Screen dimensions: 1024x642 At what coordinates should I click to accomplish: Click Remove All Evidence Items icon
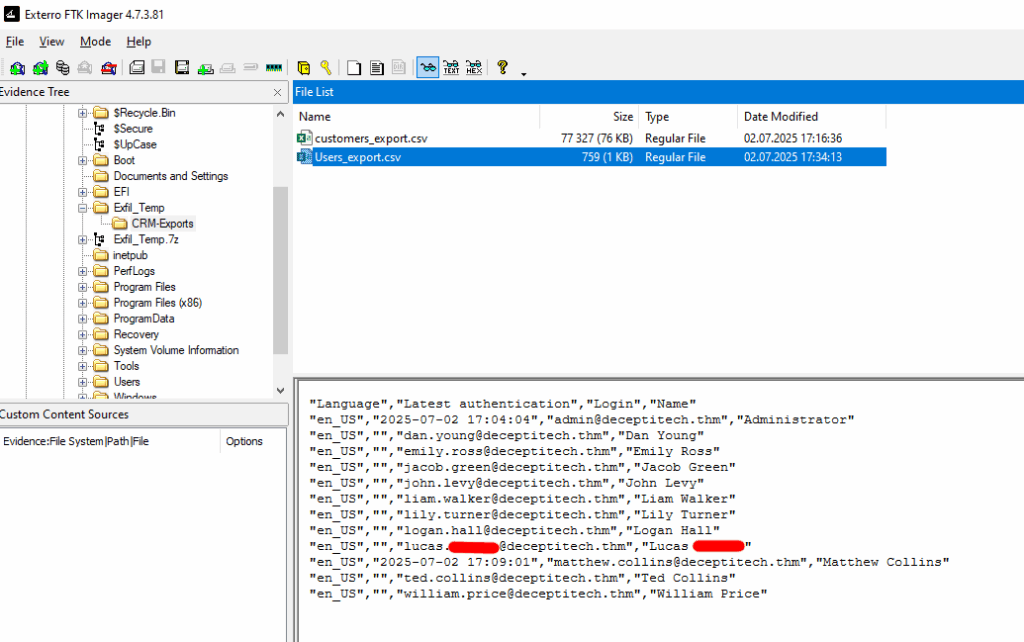(x=108, y=67)
